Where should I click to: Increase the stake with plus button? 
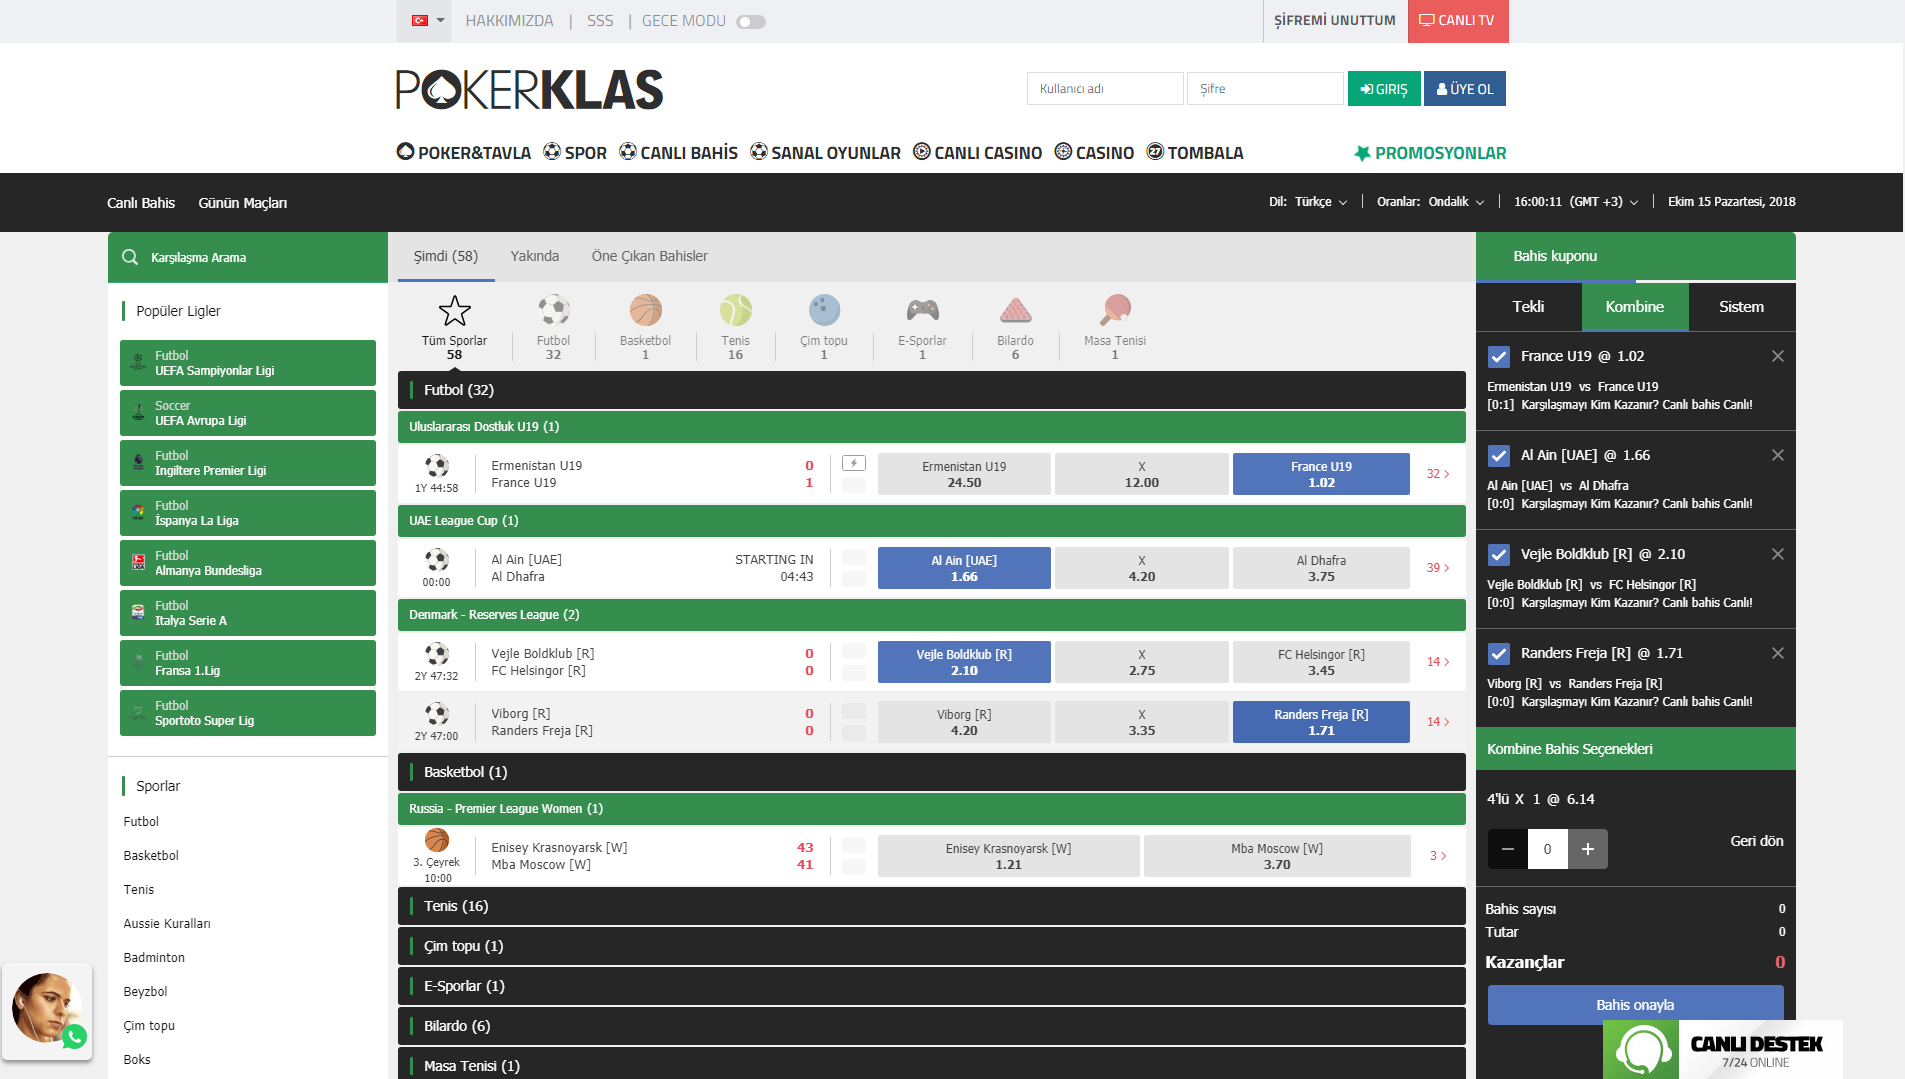1587,849
